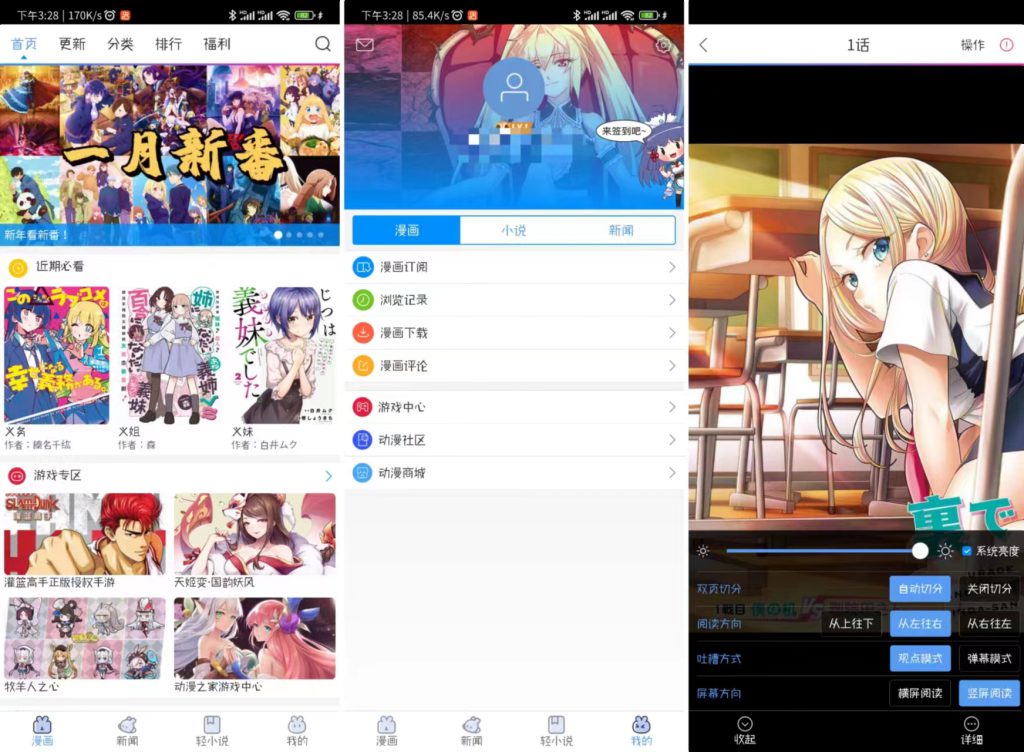Open the 游戏中心 game icon
Viewport: 1024px width, 752px height.
pyautogui.click(x=362, y=407)
